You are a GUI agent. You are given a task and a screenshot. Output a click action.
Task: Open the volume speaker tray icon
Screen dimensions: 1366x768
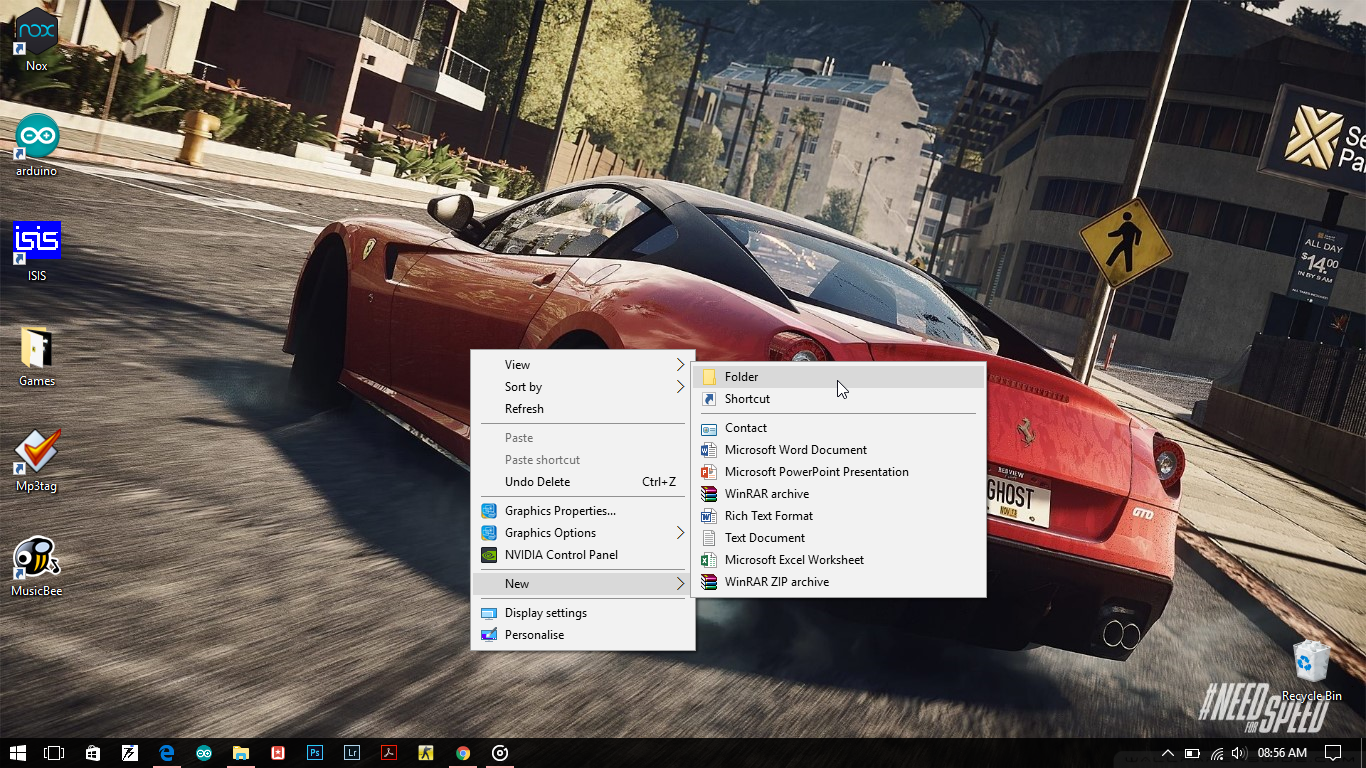click(1240, 753)
